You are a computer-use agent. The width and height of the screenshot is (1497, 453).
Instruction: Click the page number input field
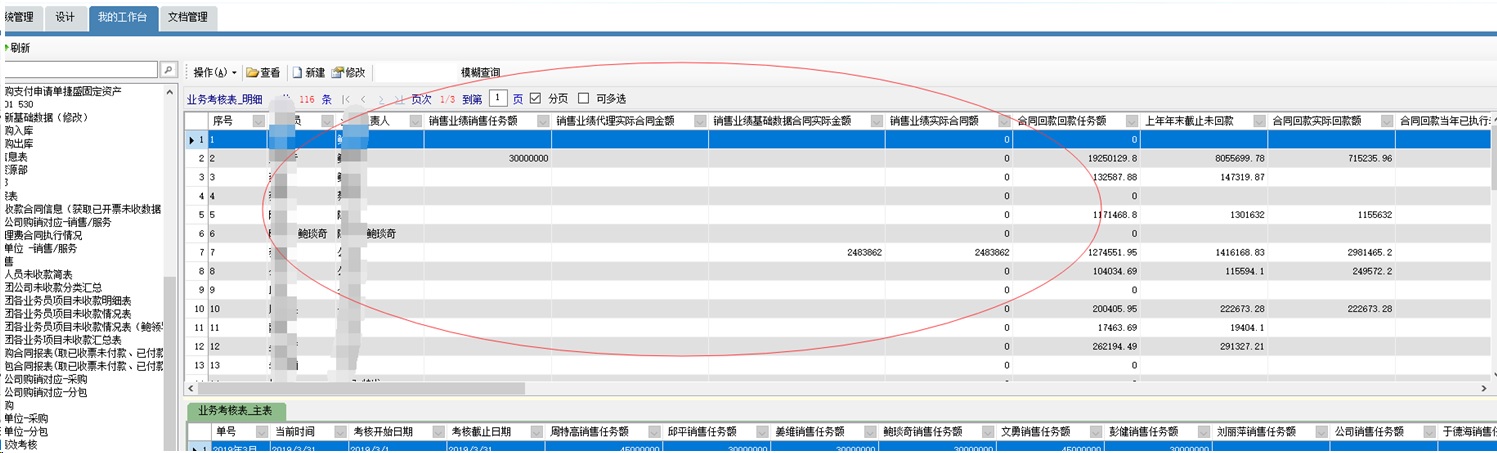click(498, 99)
